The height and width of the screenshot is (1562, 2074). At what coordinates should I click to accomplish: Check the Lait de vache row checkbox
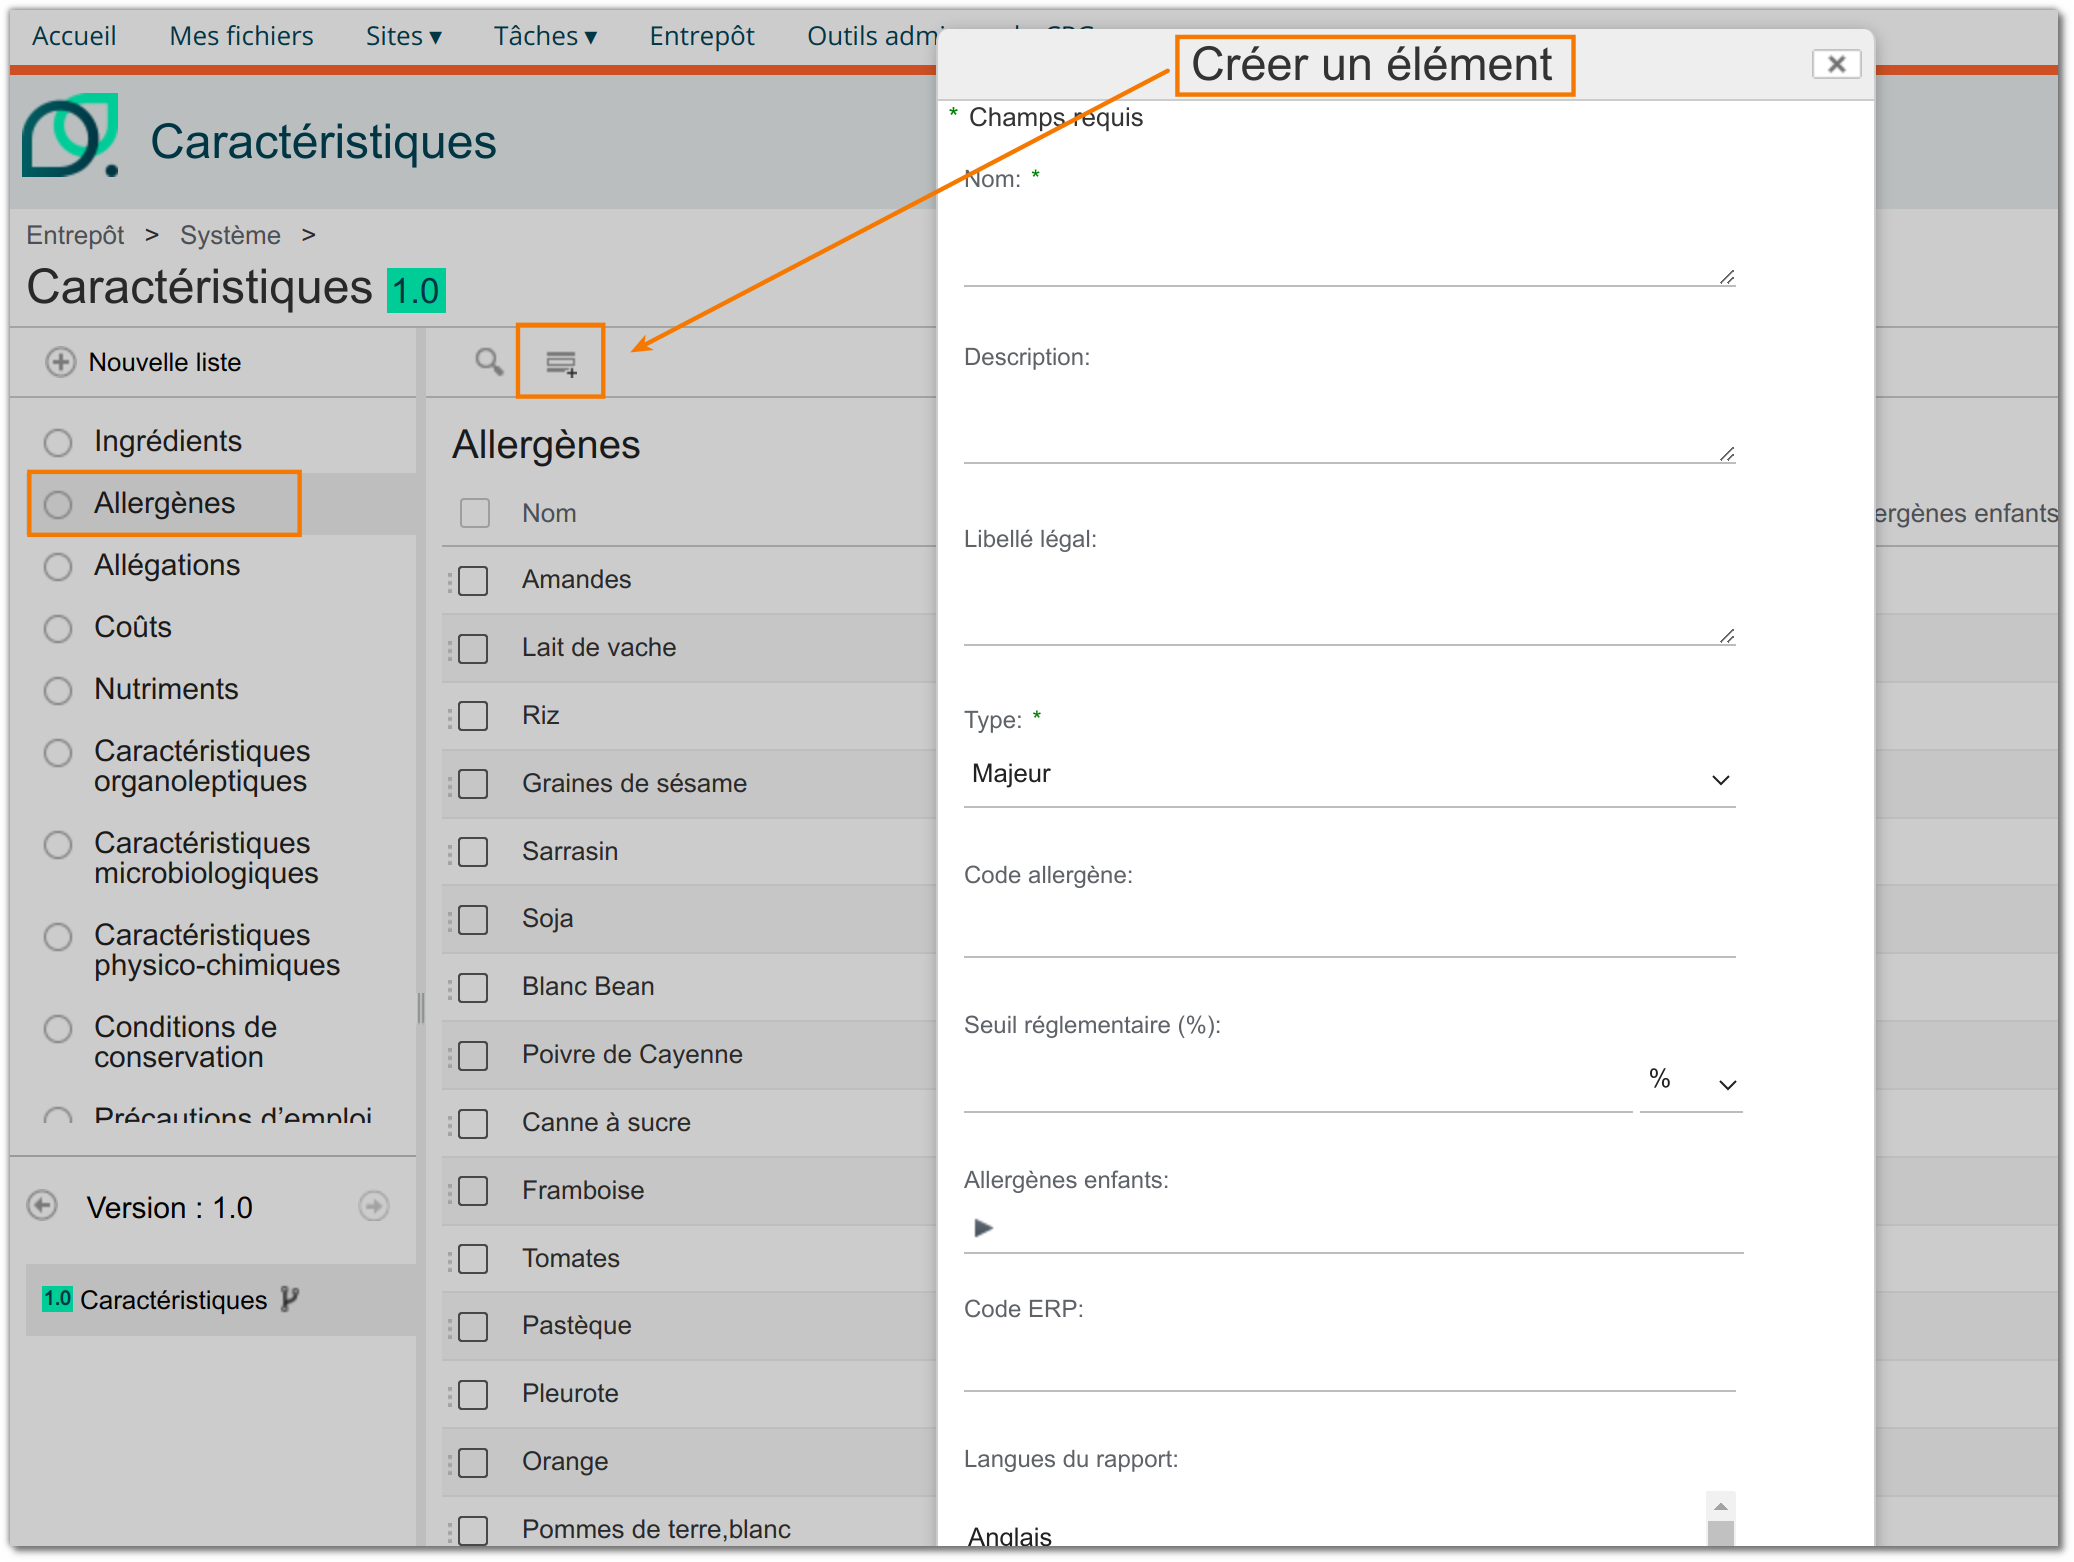pos(473,649)
